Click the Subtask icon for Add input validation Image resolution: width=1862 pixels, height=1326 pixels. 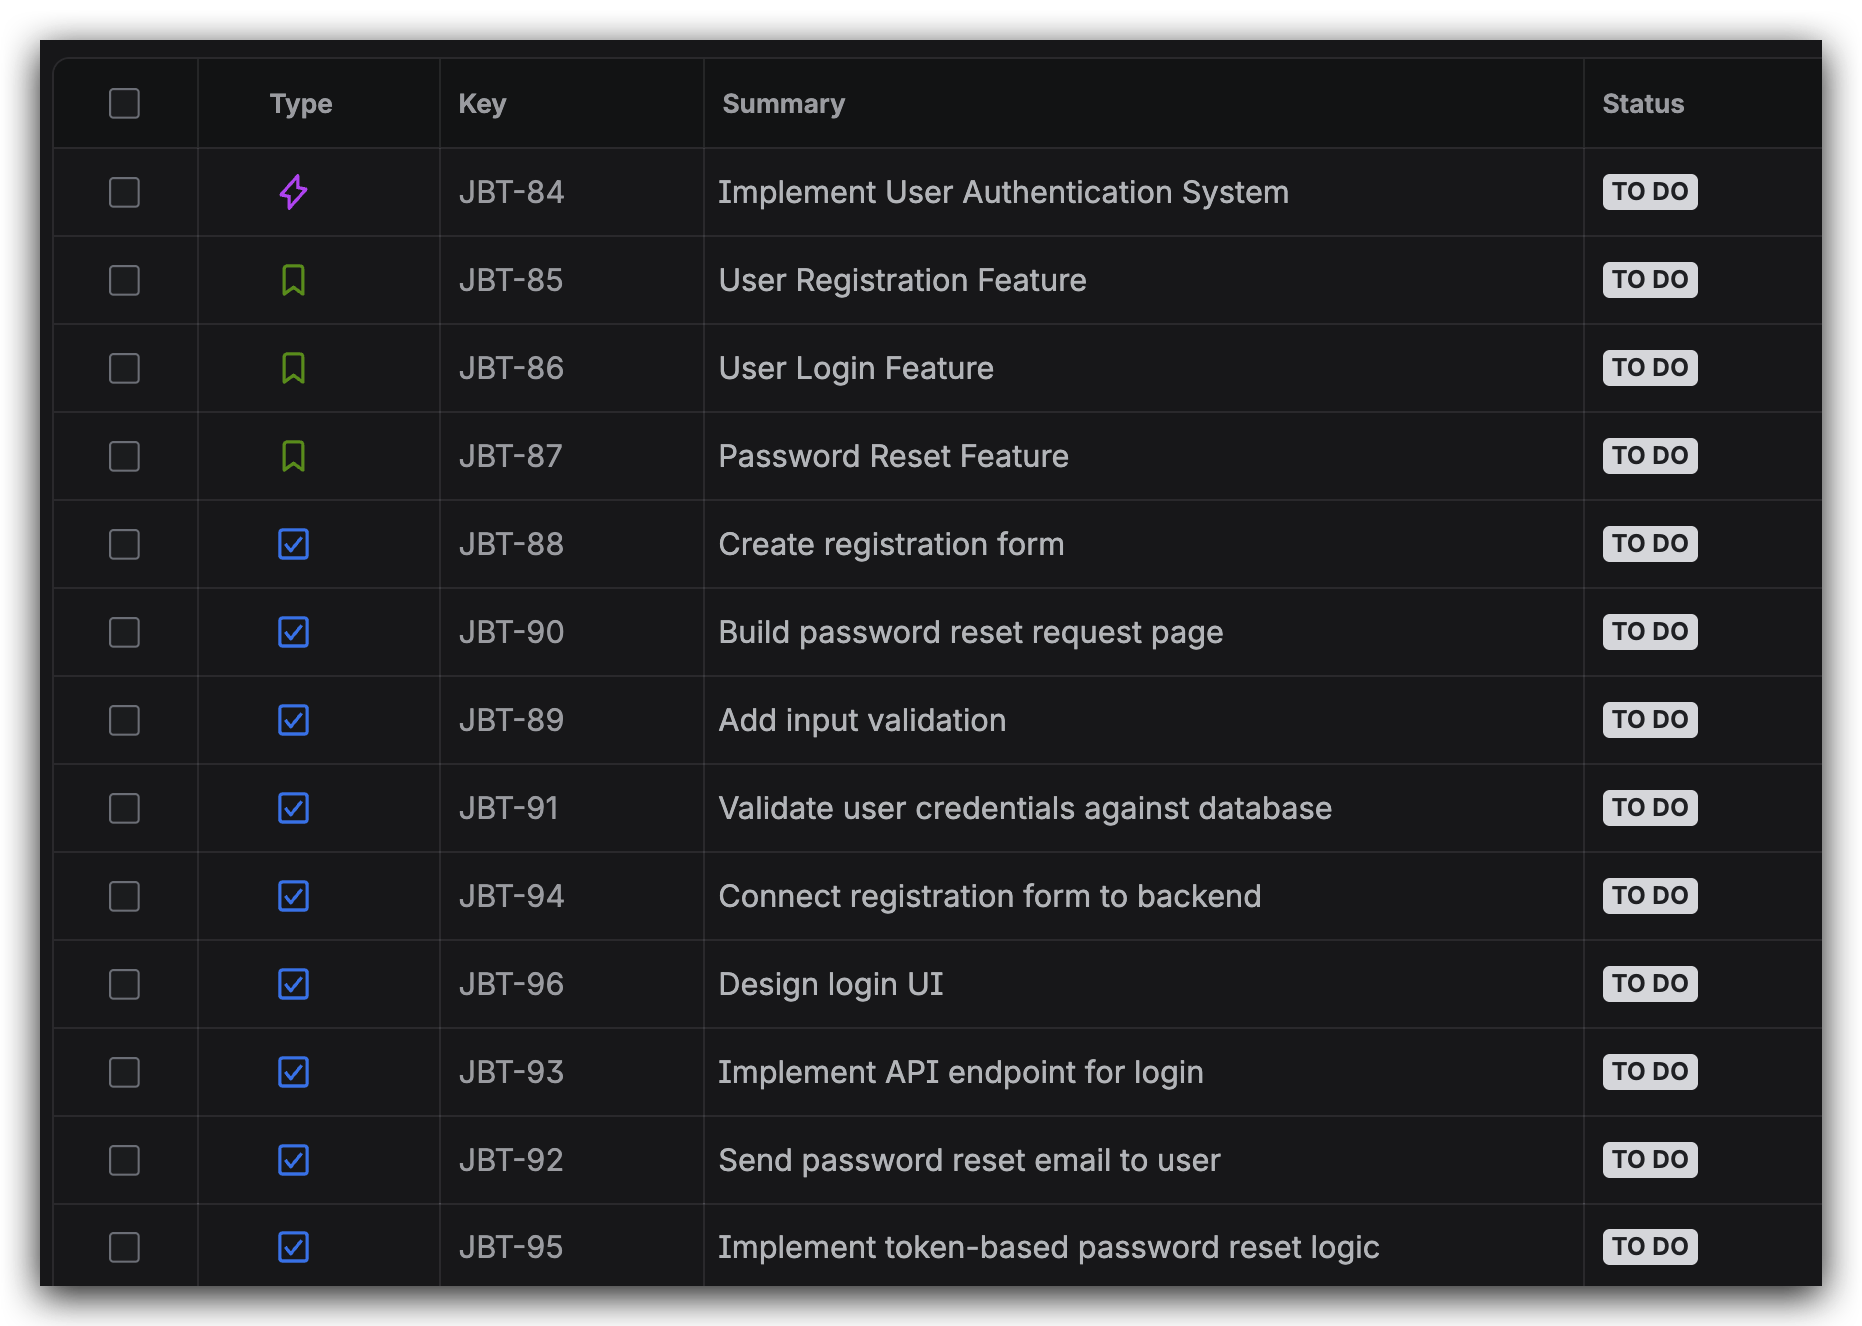(293, 720)
